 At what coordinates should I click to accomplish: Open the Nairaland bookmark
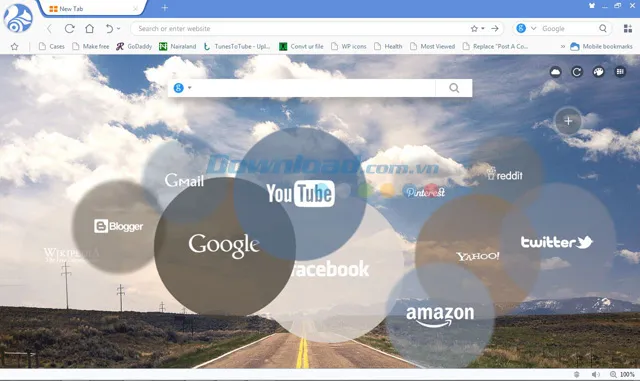[x=178, y=47]
